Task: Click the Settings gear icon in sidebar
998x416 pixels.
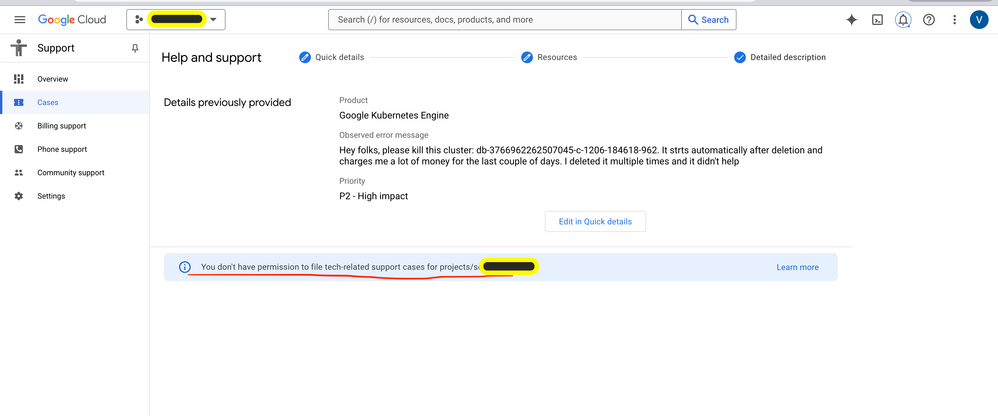Action: [18, 197]
